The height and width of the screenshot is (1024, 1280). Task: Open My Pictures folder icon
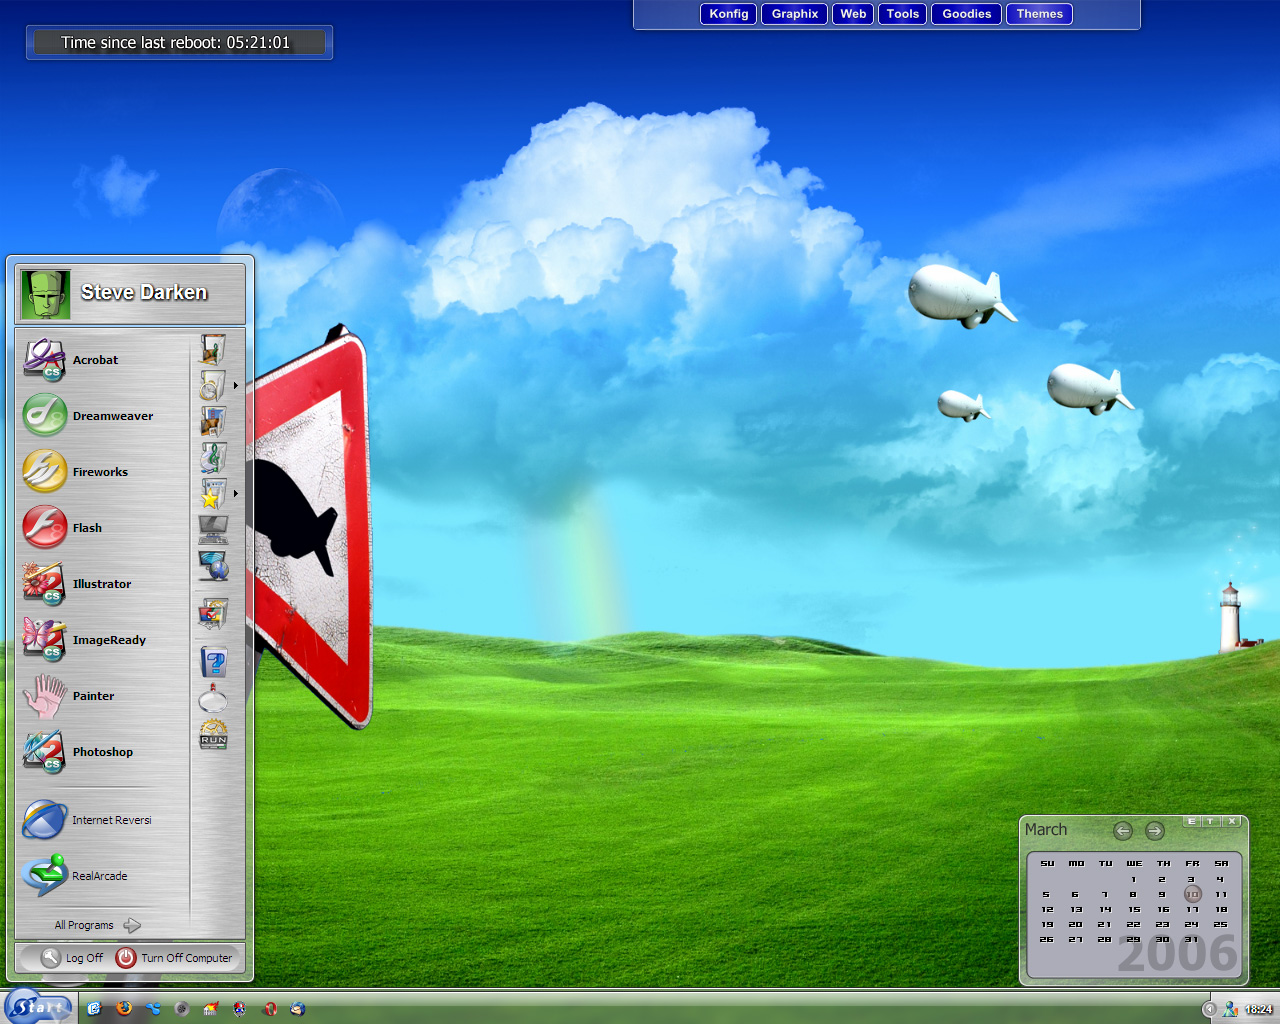213,421
